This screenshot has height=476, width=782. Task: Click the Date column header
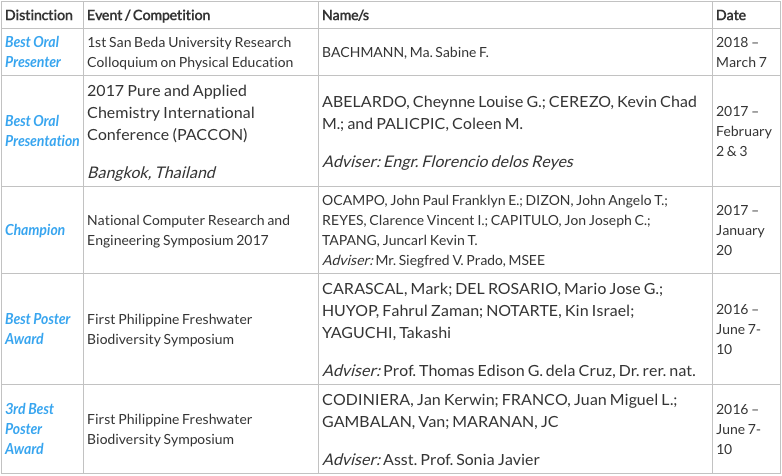tap(731, 15)
